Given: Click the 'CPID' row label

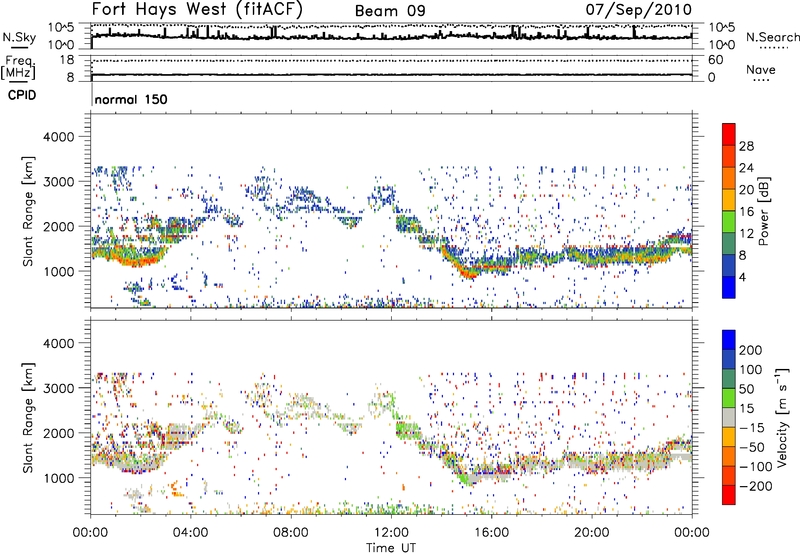Looking at the screenshot, I should pyautogui.click(x=22, y=95).
